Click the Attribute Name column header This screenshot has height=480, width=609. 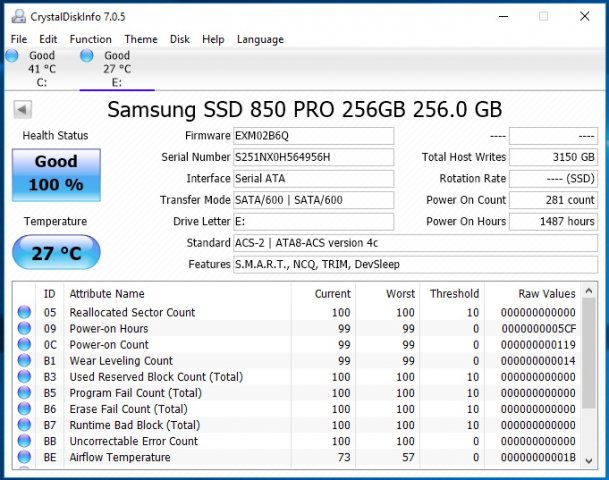pos(106,294)
